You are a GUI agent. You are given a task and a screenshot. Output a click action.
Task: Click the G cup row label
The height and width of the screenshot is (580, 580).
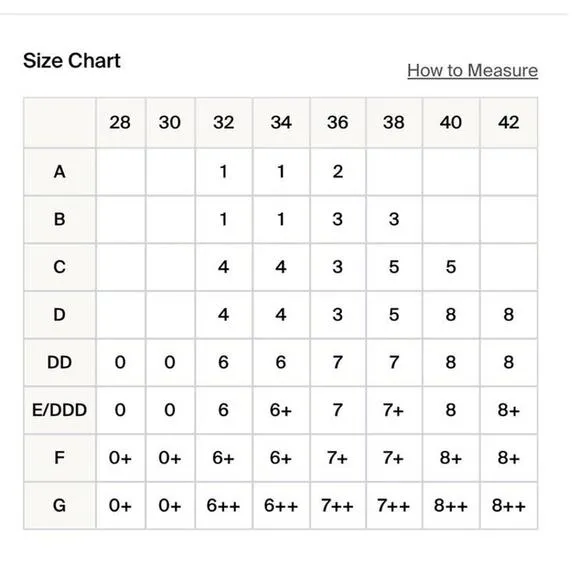[60, 505]
